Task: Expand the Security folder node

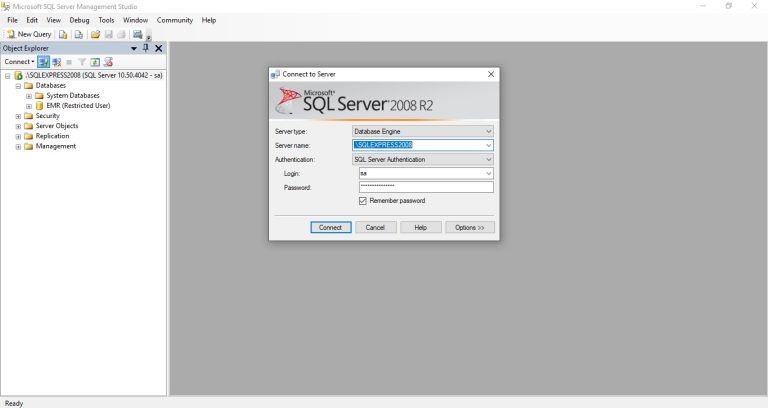Action: [18, 116]
